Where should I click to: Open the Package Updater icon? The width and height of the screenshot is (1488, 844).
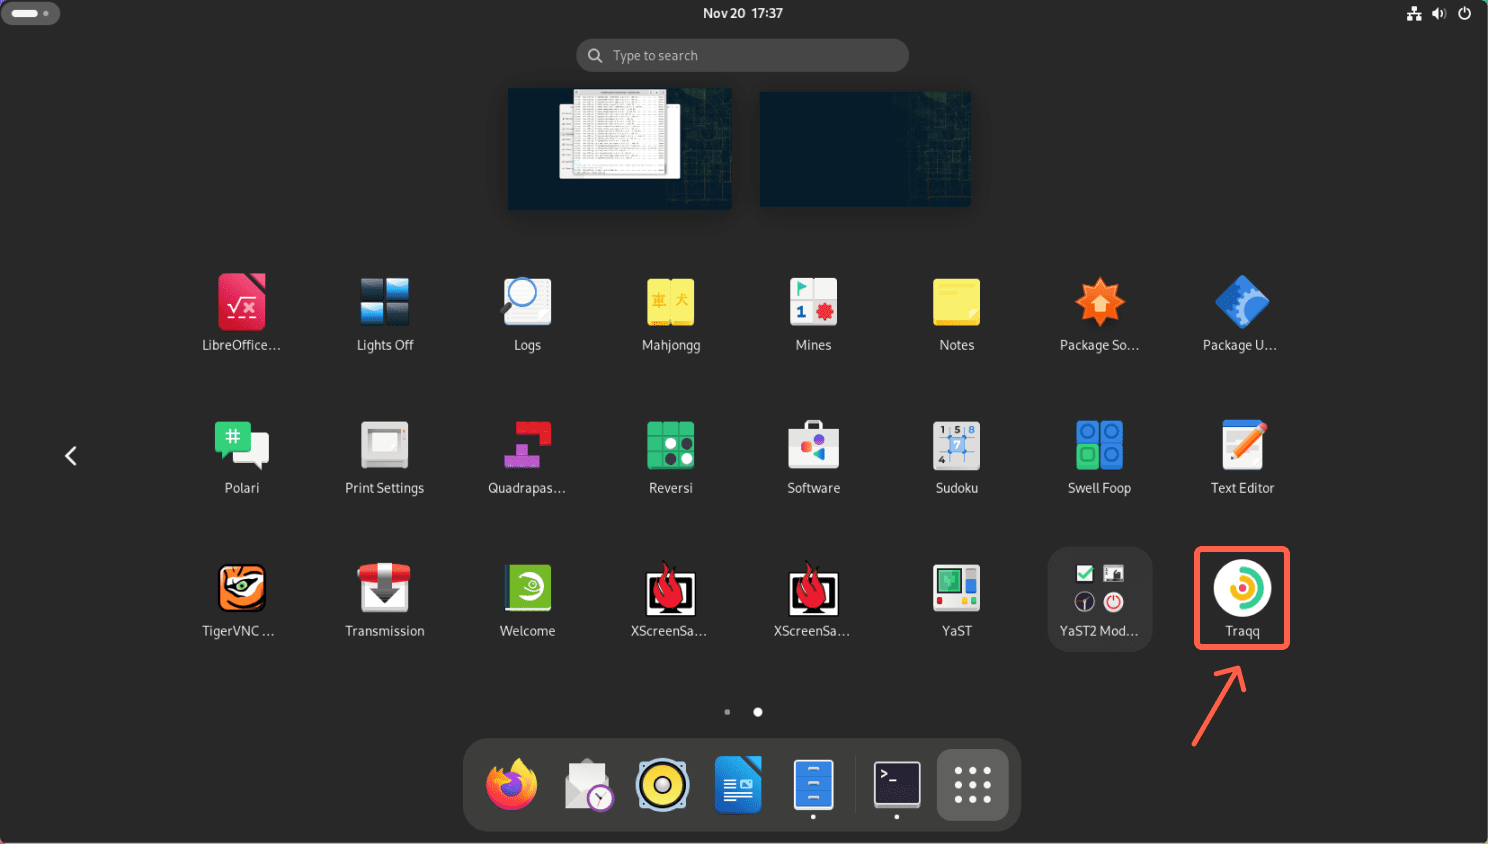tap(1242, 302)
